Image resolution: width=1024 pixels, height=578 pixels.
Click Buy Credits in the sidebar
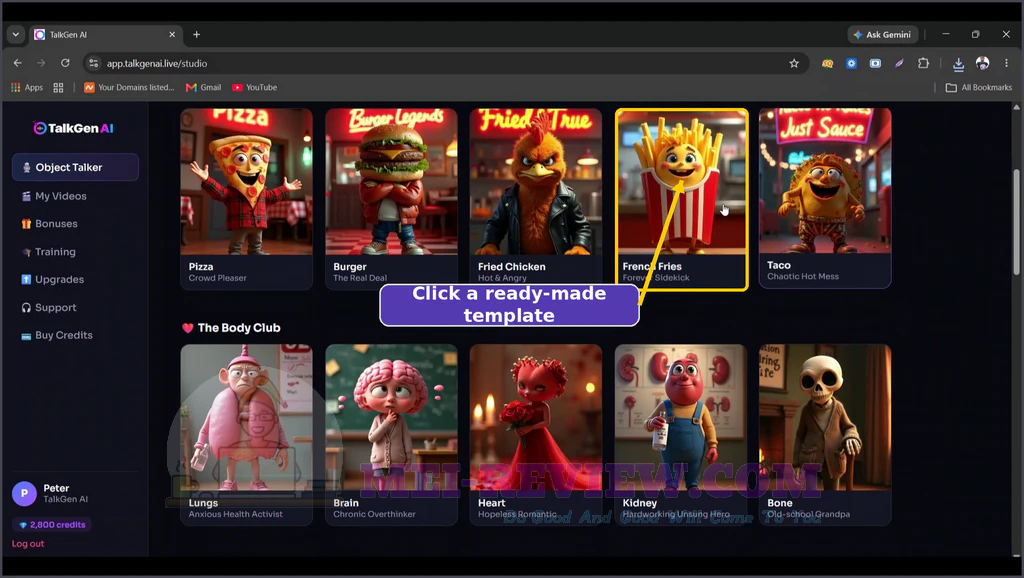pyautogui.click(x=63, y=335)
